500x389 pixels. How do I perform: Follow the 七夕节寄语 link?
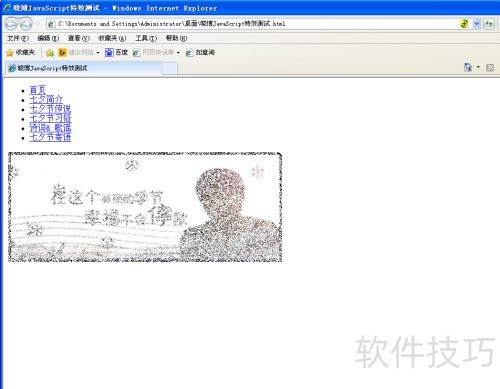coord(50,137)
